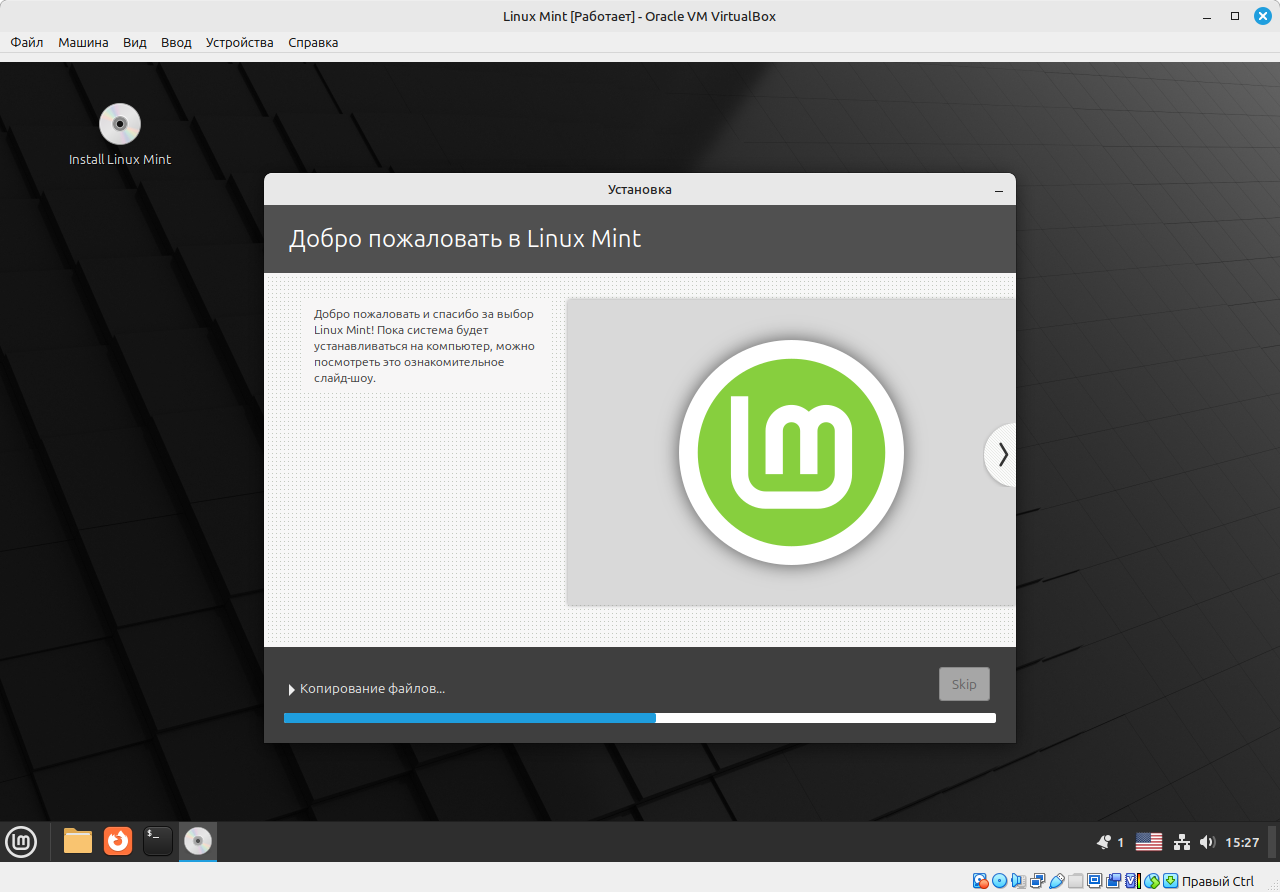Click the VirtualBox CPU load status icon

pyautogui.click(x=1132, y=881)
